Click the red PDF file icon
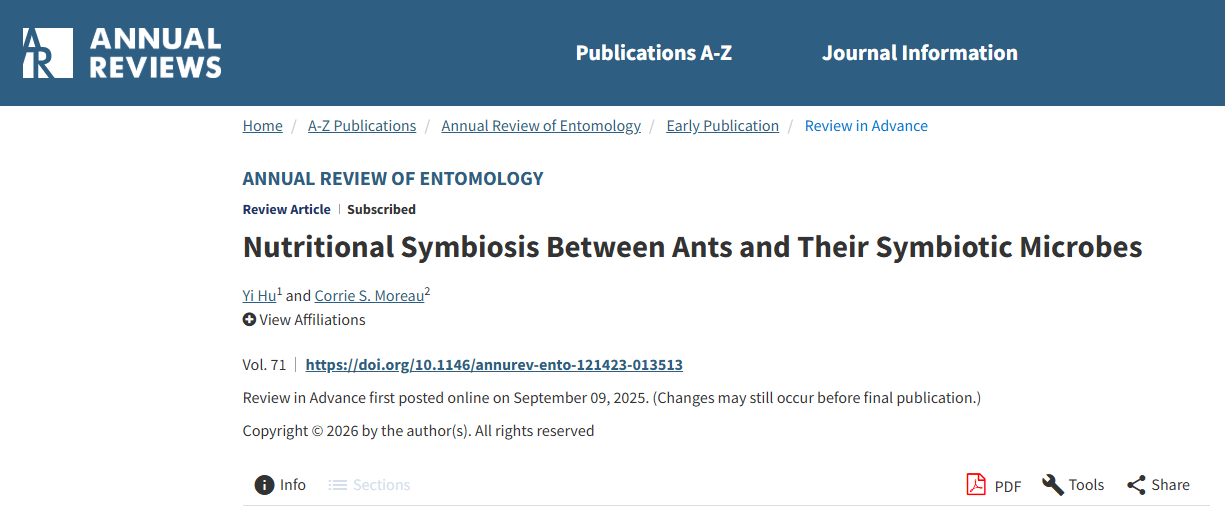Image resolution: width=1225 pixels, height=515 pixels. (x=975, y=485)
